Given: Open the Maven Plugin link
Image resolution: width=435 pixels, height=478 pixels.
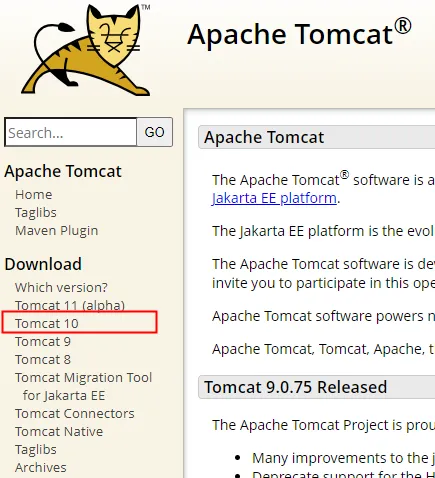Looking at the screenshot, I should 57,231.
